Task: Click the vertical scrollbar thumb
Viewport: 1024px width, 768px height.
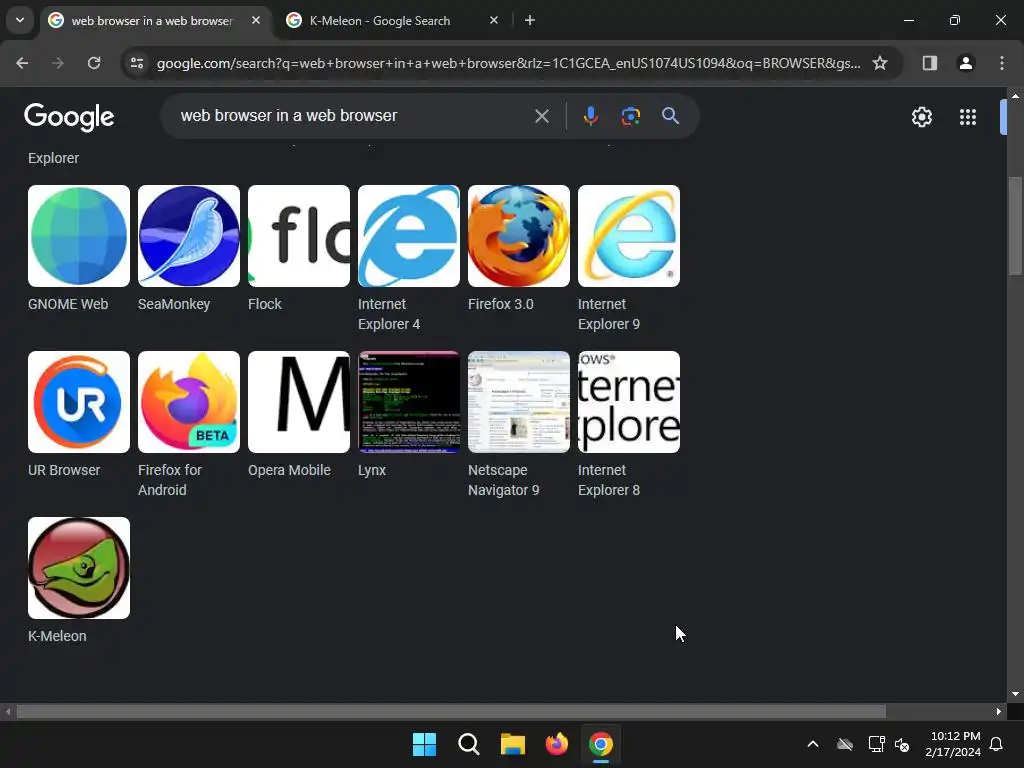Action: pos(1015,226)
